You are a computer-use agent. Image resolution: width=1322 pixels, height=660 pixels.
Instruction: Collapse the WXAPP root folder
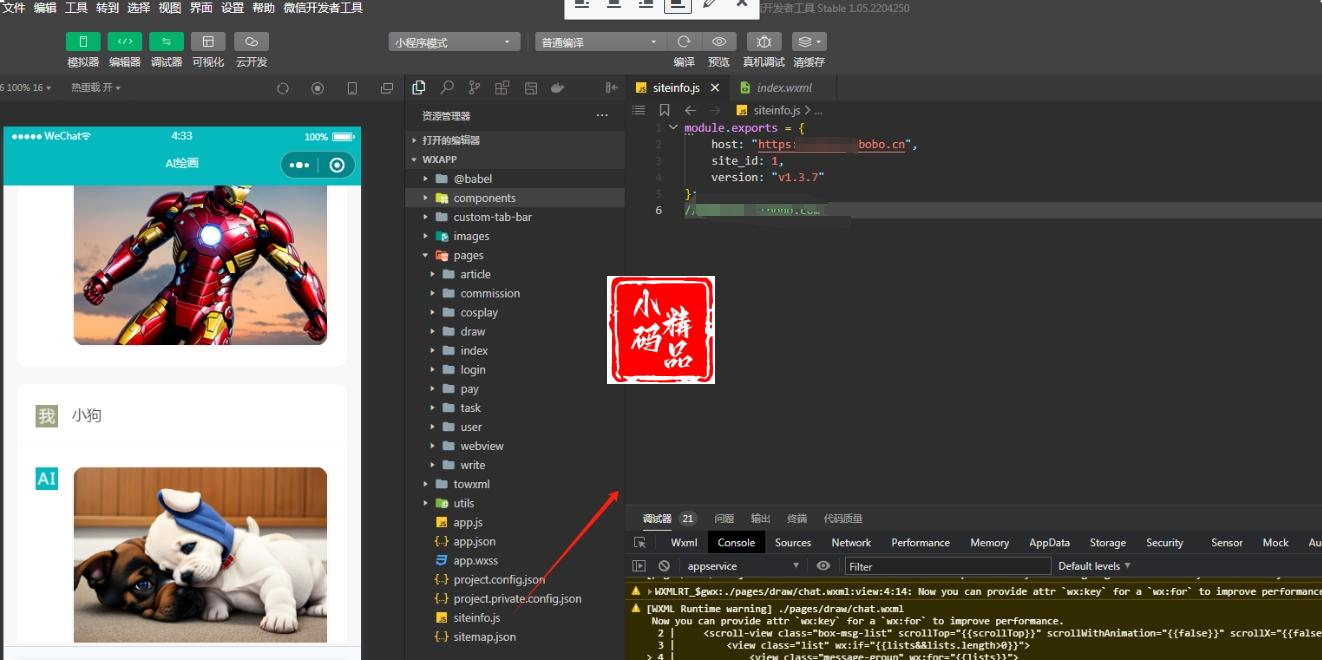pos(515,159)
